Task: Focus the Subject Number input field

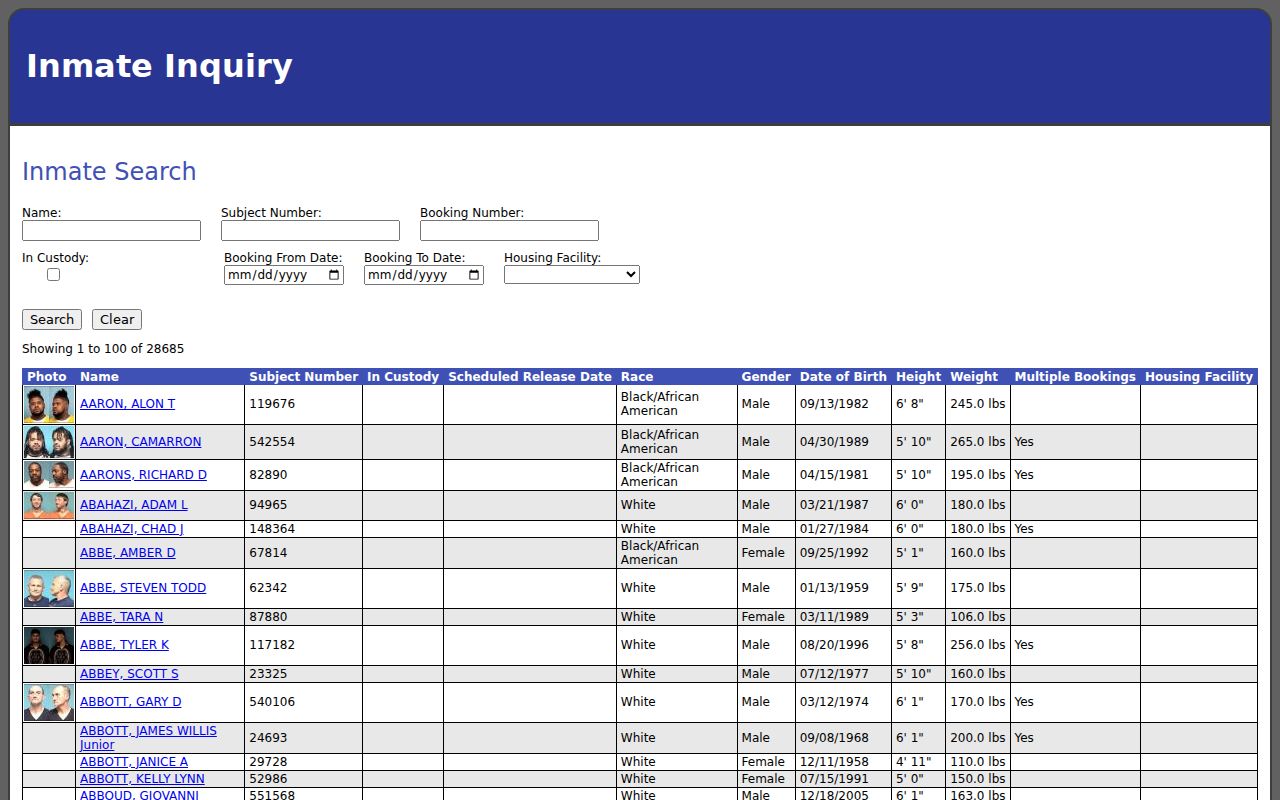Action: tap(310, 231)
